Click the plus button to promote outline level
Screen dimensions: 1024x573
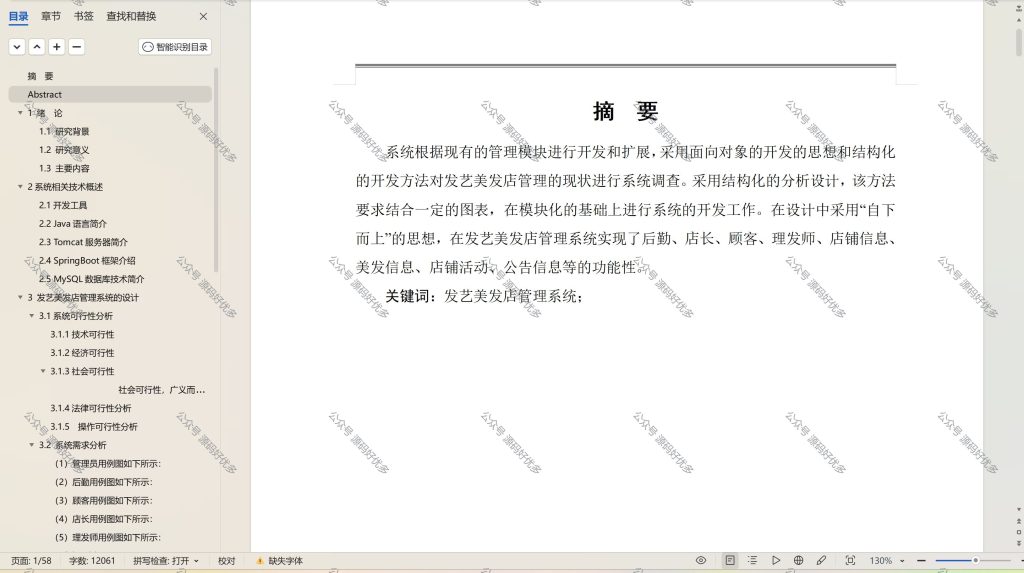[57, 47]
